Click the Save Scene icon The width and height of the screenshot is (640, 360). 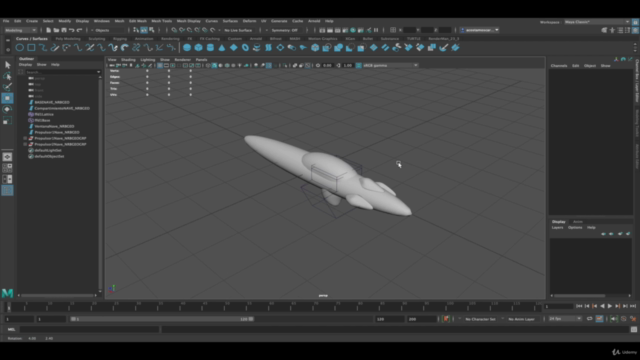64,30
